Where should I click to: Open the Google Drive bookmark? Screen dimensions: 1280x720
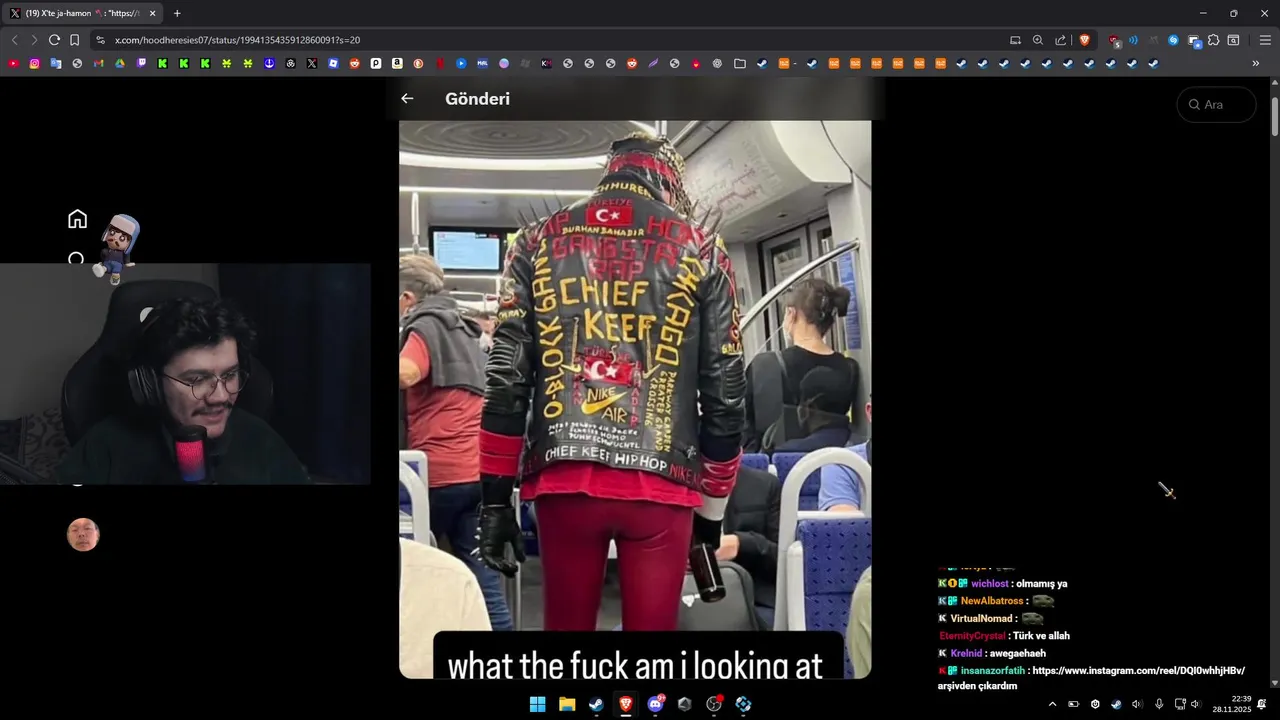119,63
